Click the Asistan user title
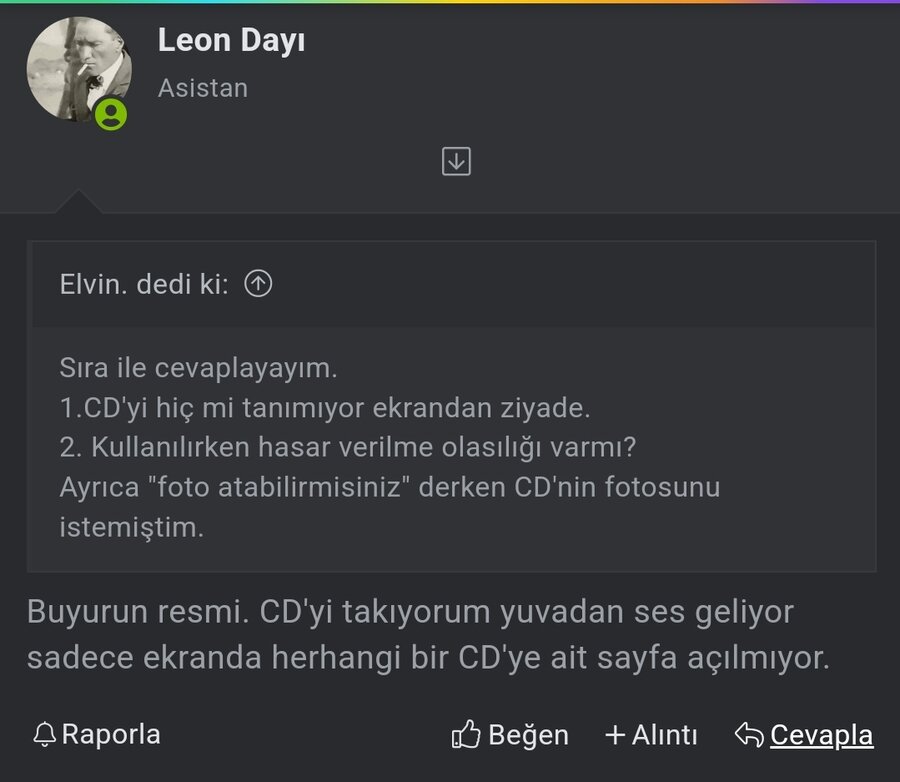Viewport: 900px width, 782px height. pyautogui.click(x=203, y=88)
